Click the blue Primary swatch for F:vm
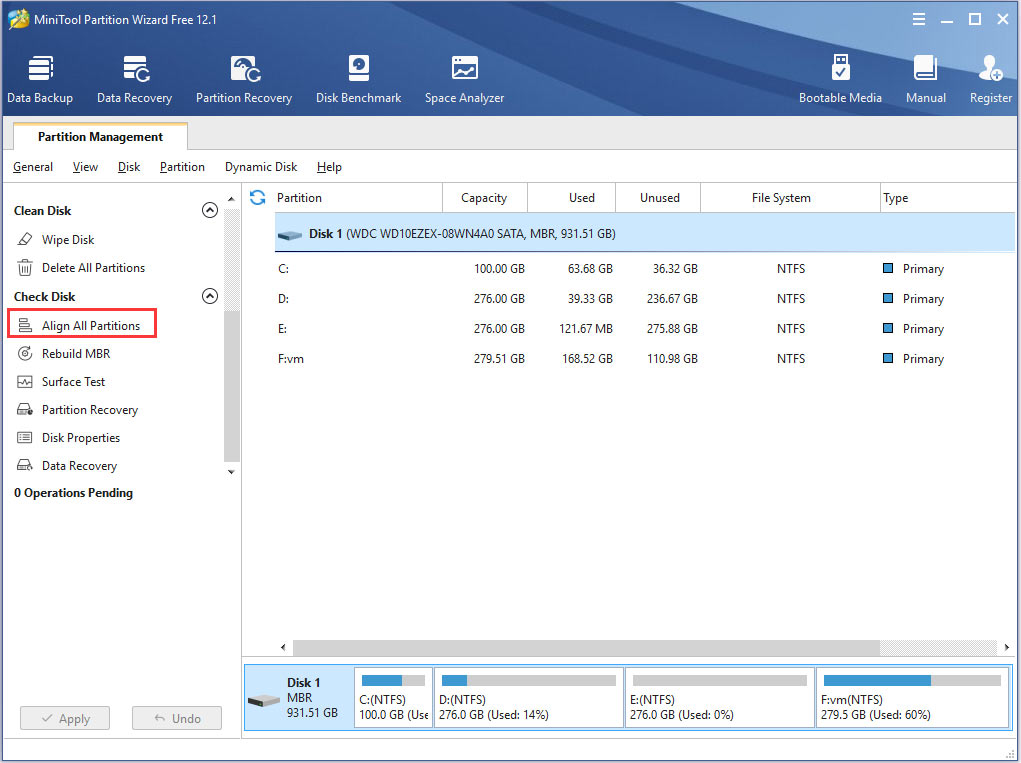 coord(888,358)
